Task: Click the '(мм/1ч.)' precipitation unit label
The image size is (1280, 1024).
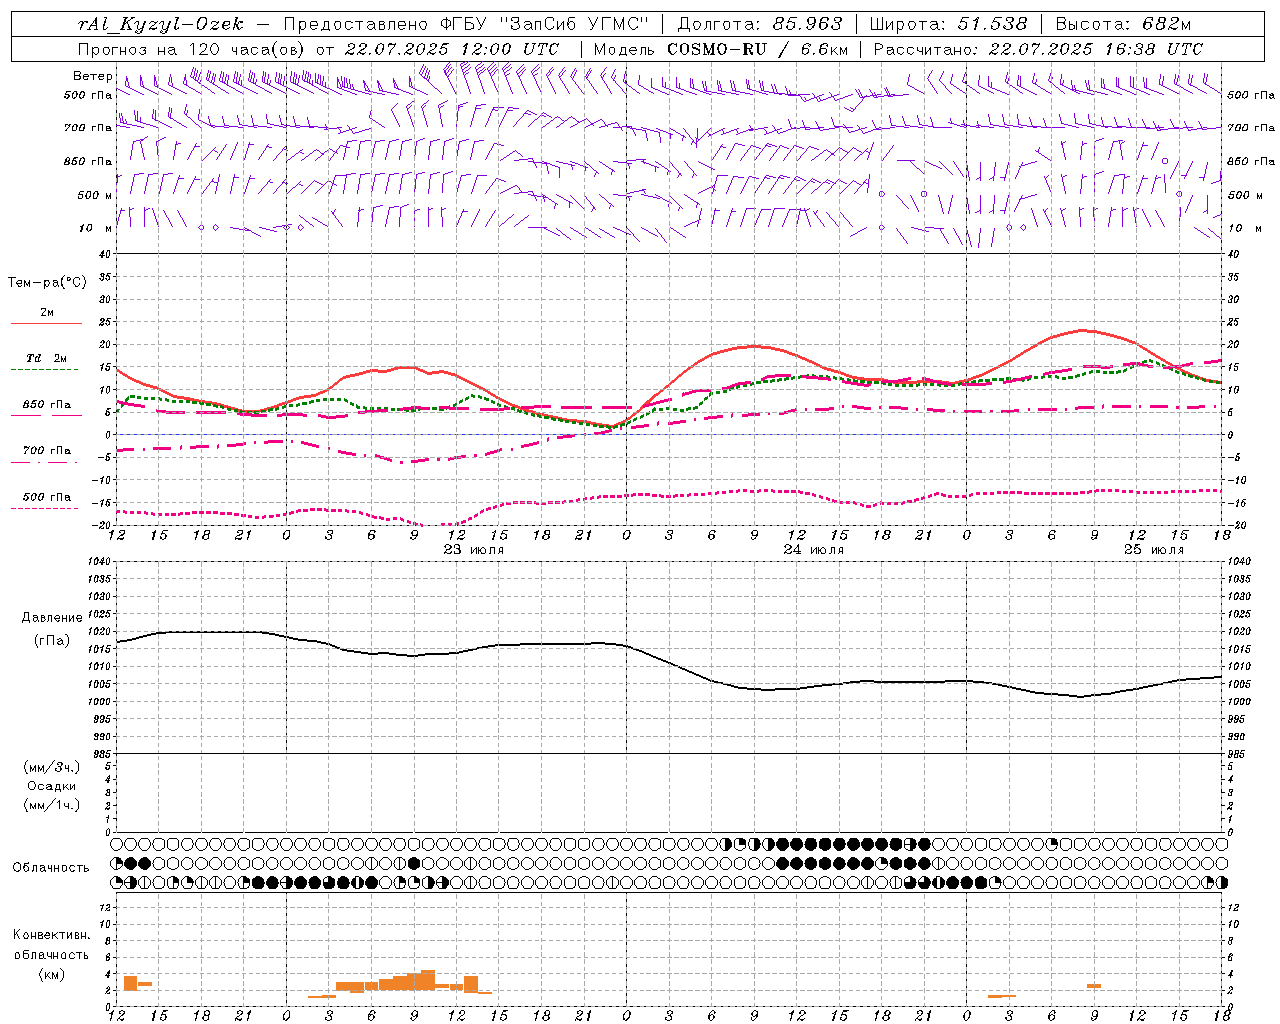Action: 52,805
